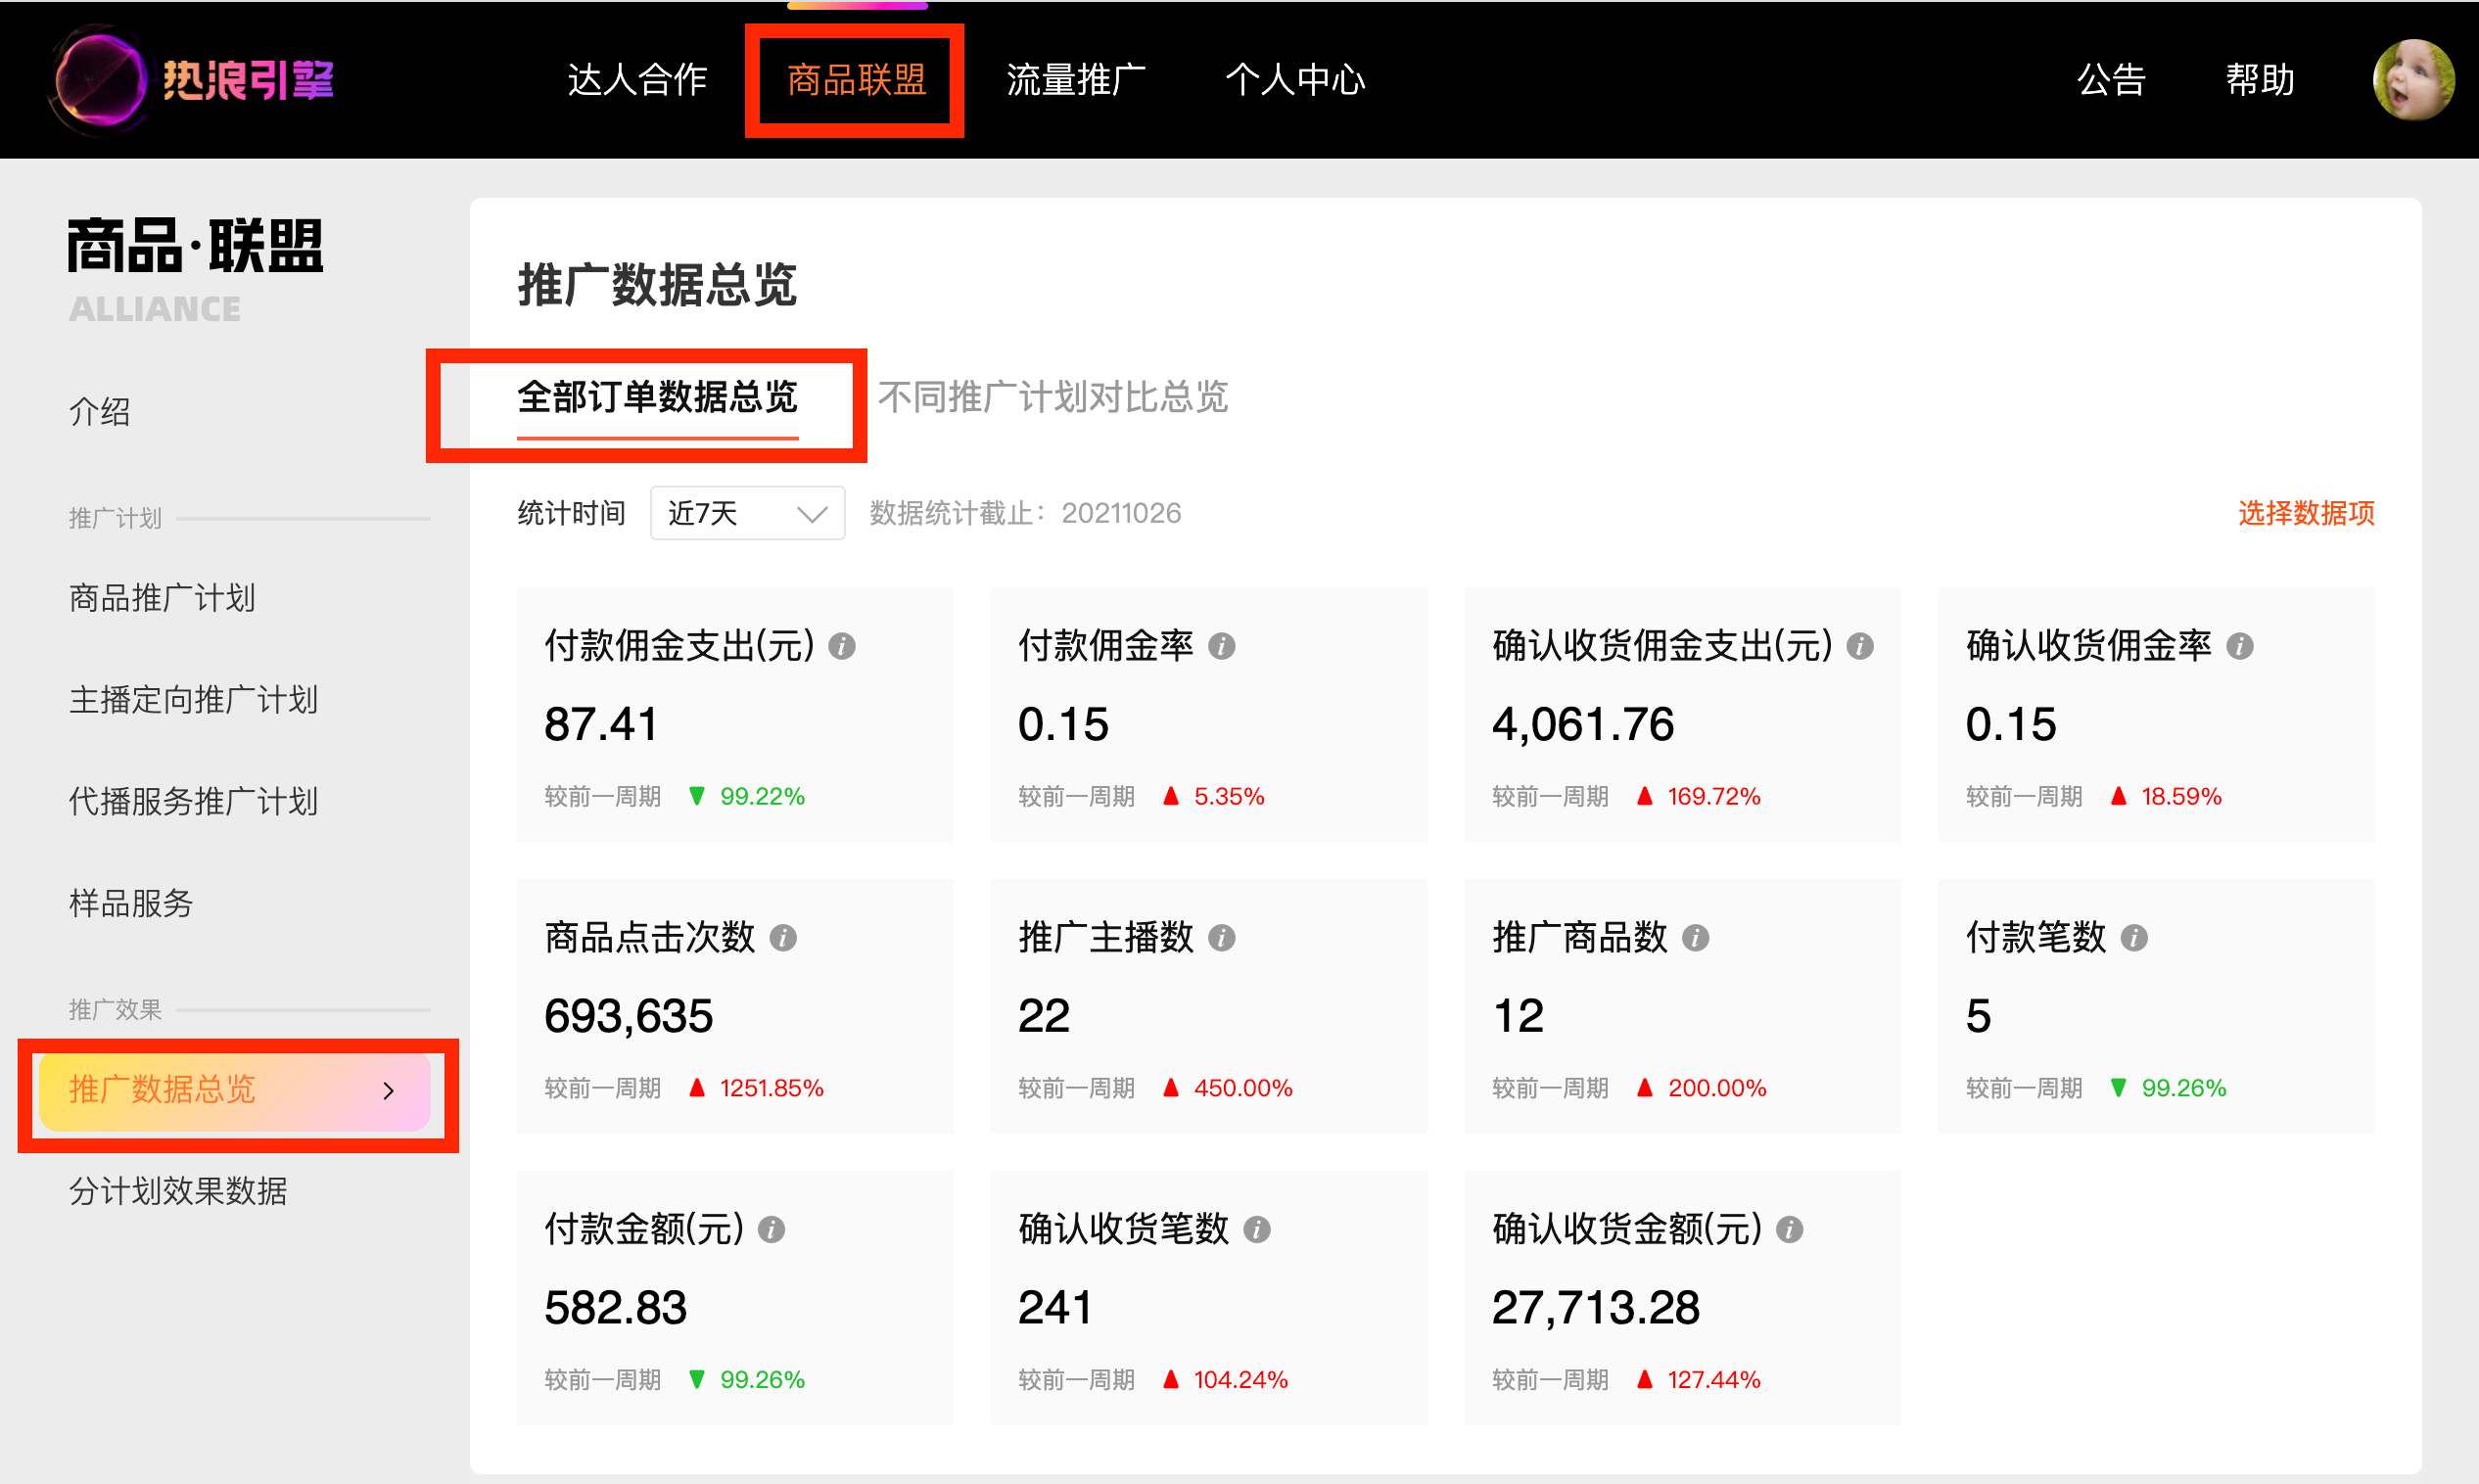Open 流量推广 in top navigation
The height and width of the screenshot is (1484, 2479).
(1076, 80)
